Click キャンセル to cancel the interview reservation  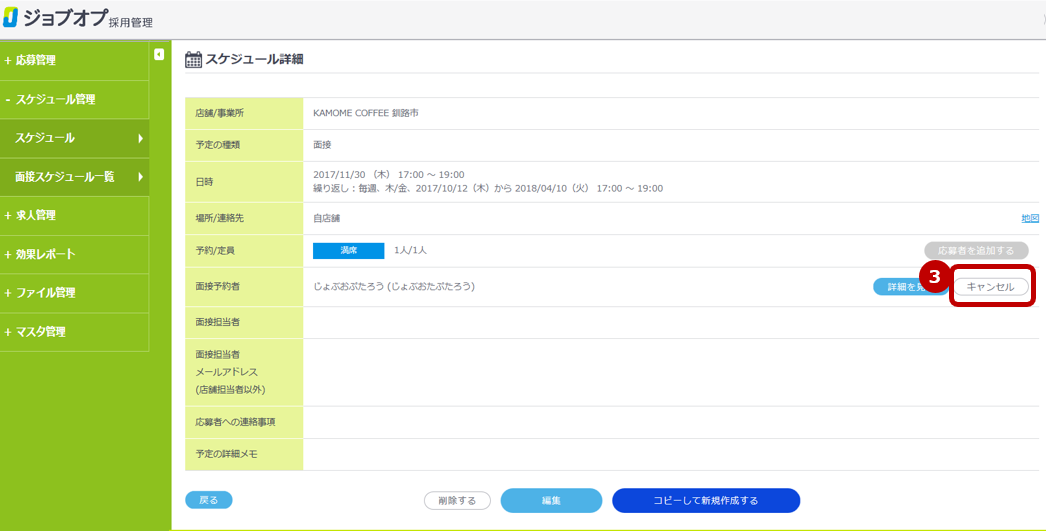991,287
